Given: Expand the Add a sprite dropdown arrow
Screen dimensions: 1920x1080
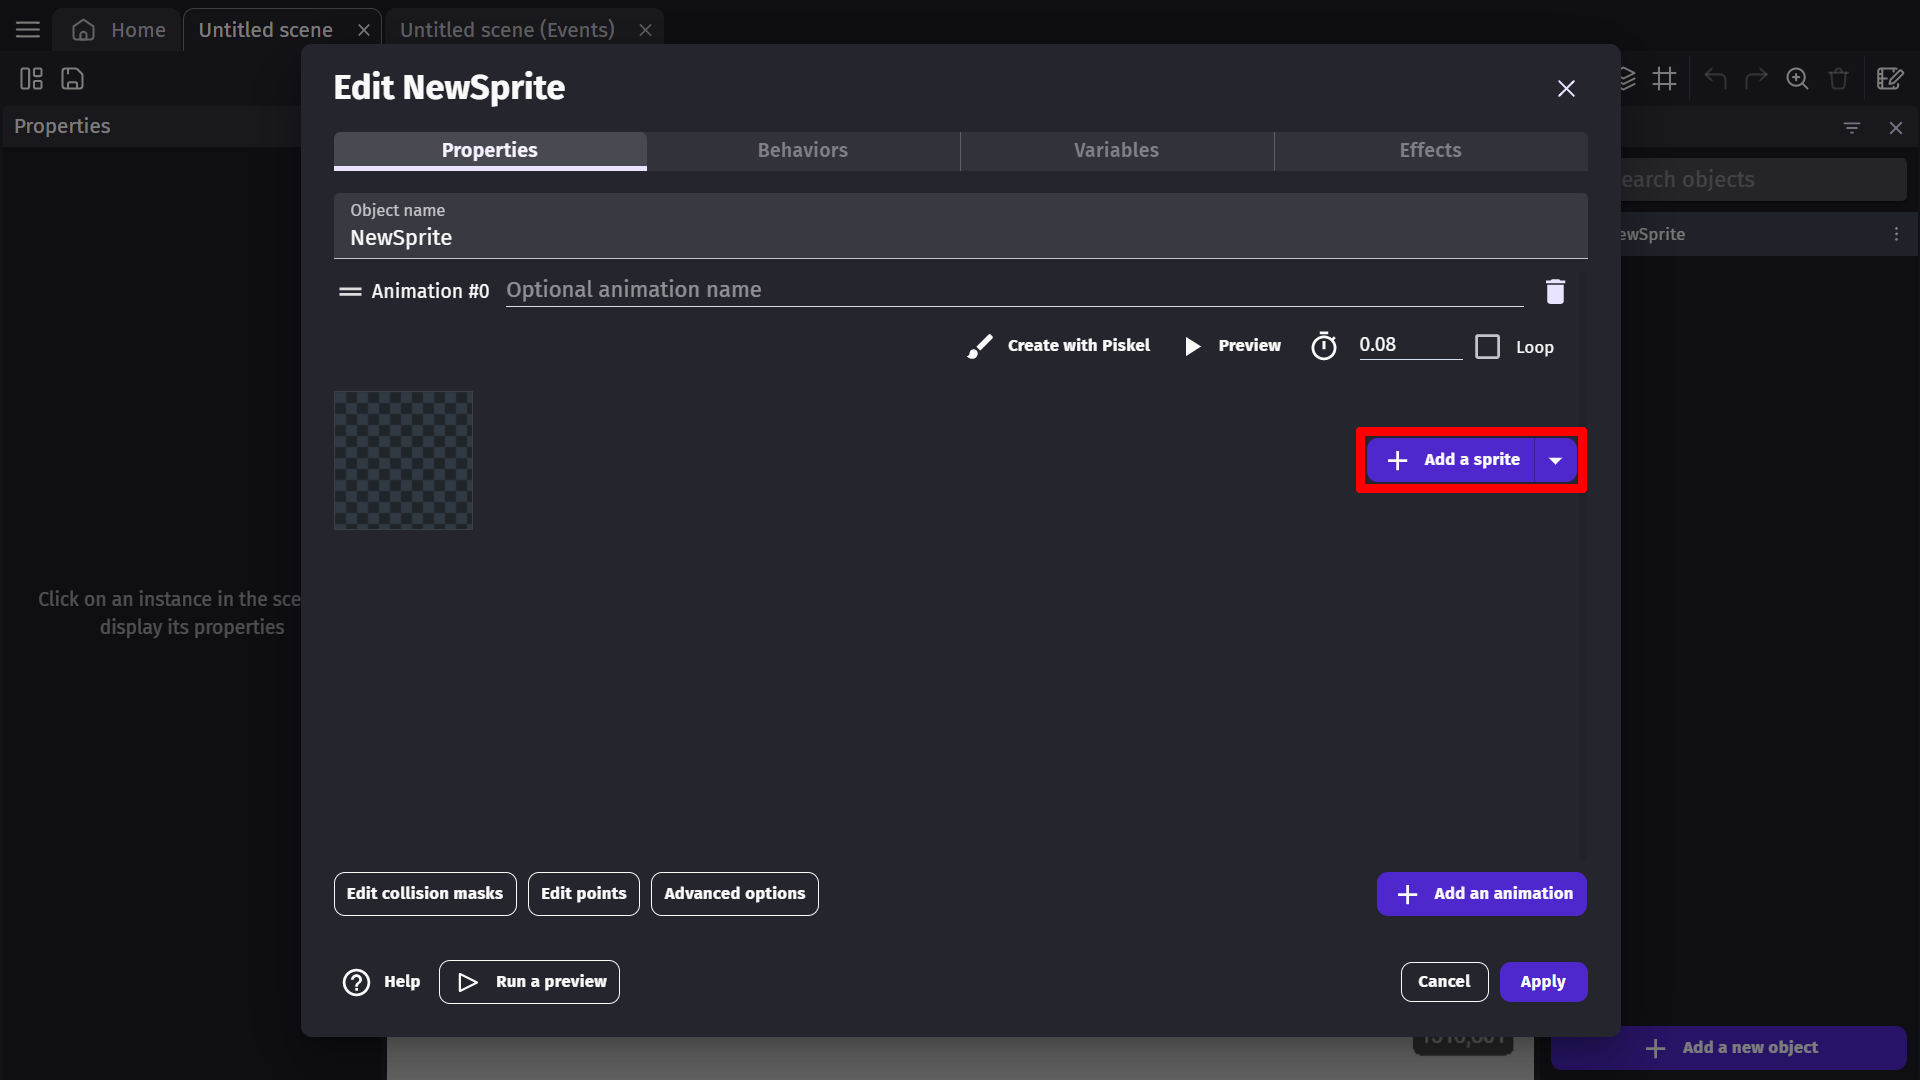Looking at the screenshot, I should pyautogui.click(x=1556, y=460).
